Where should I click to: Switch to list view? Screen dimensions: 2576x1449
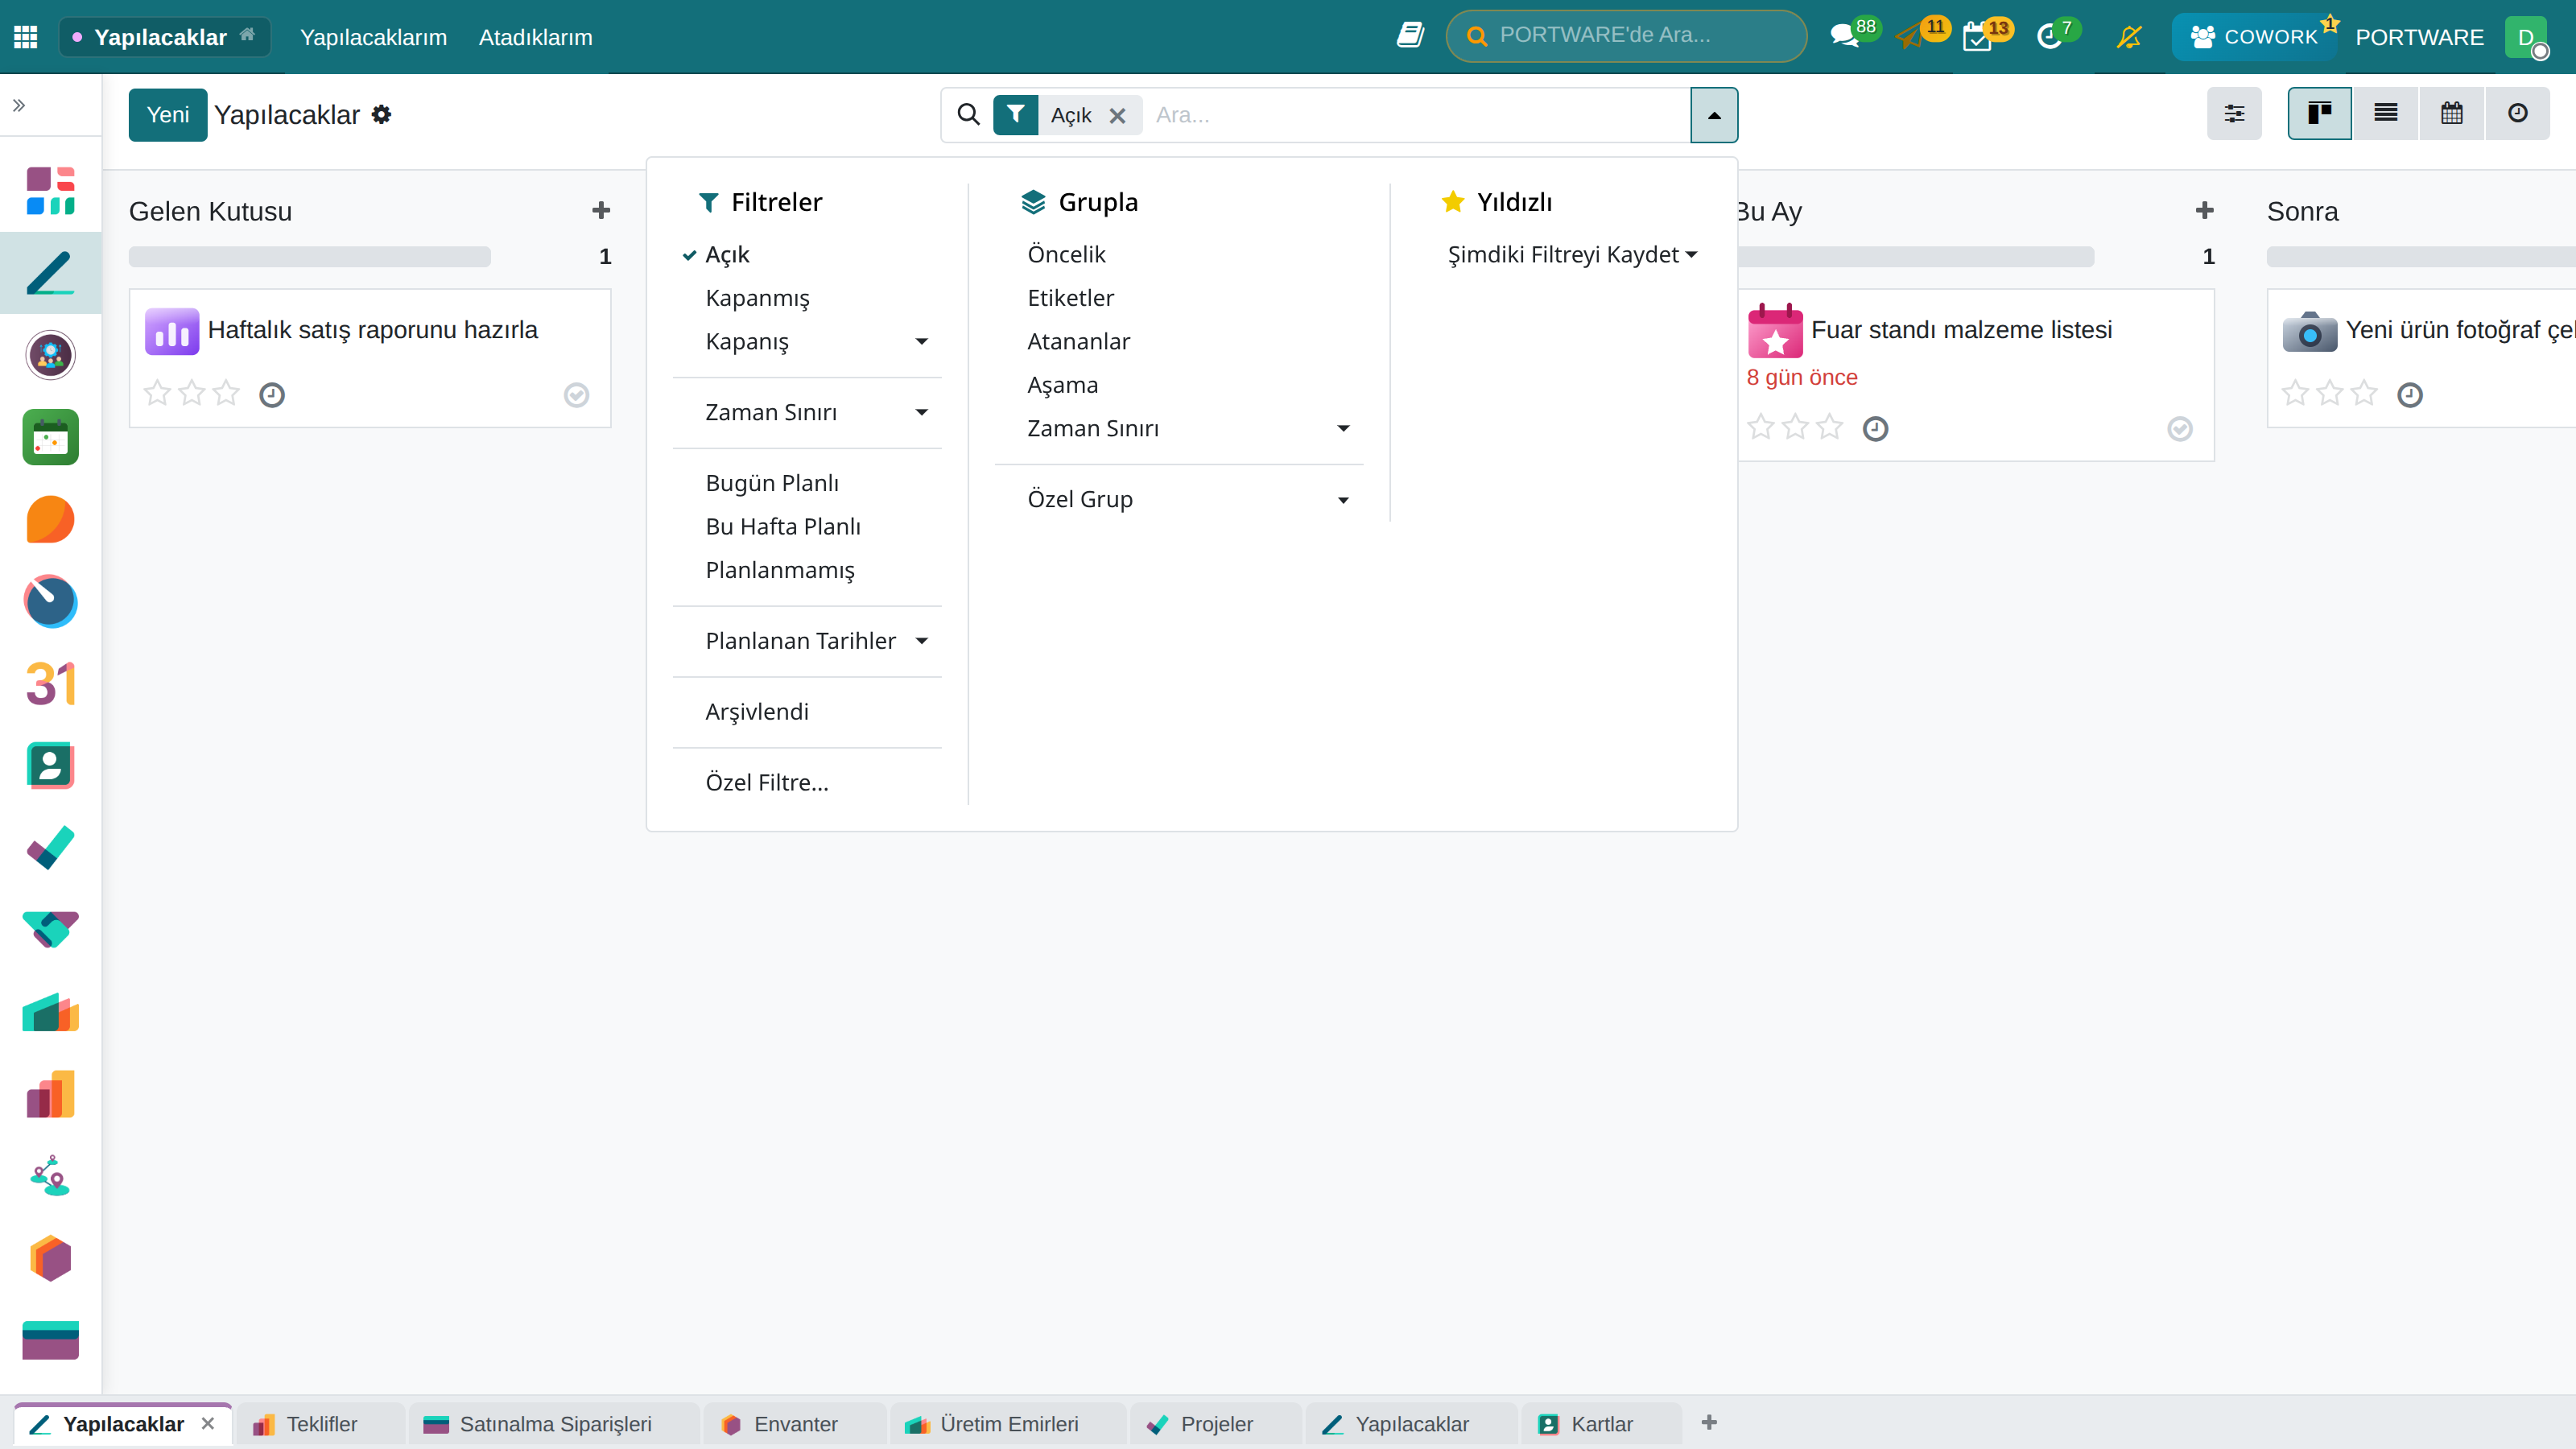[x=2386, y=113]
